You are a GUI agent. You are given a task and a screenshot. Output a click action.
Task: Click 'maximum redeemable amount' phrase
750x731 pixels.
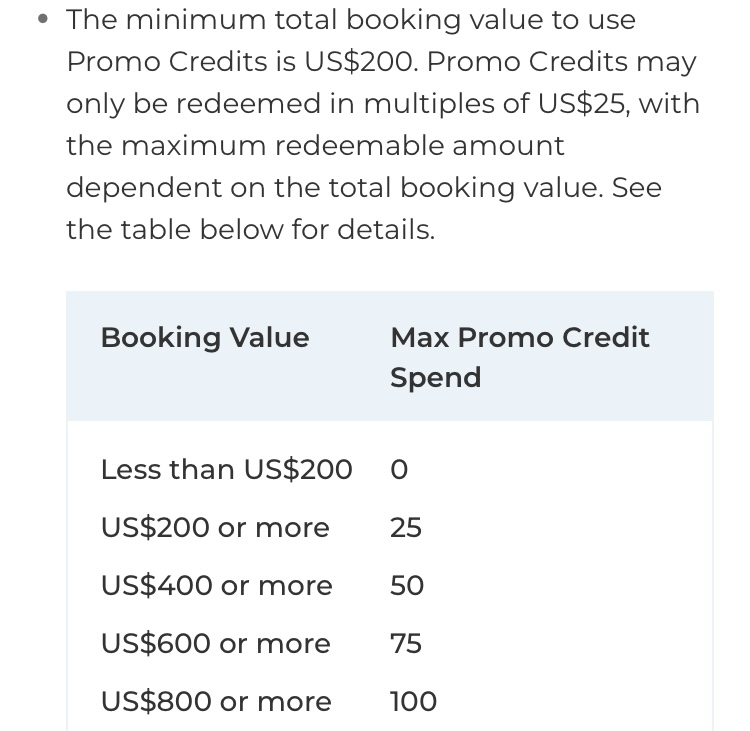tap(342, 146)
